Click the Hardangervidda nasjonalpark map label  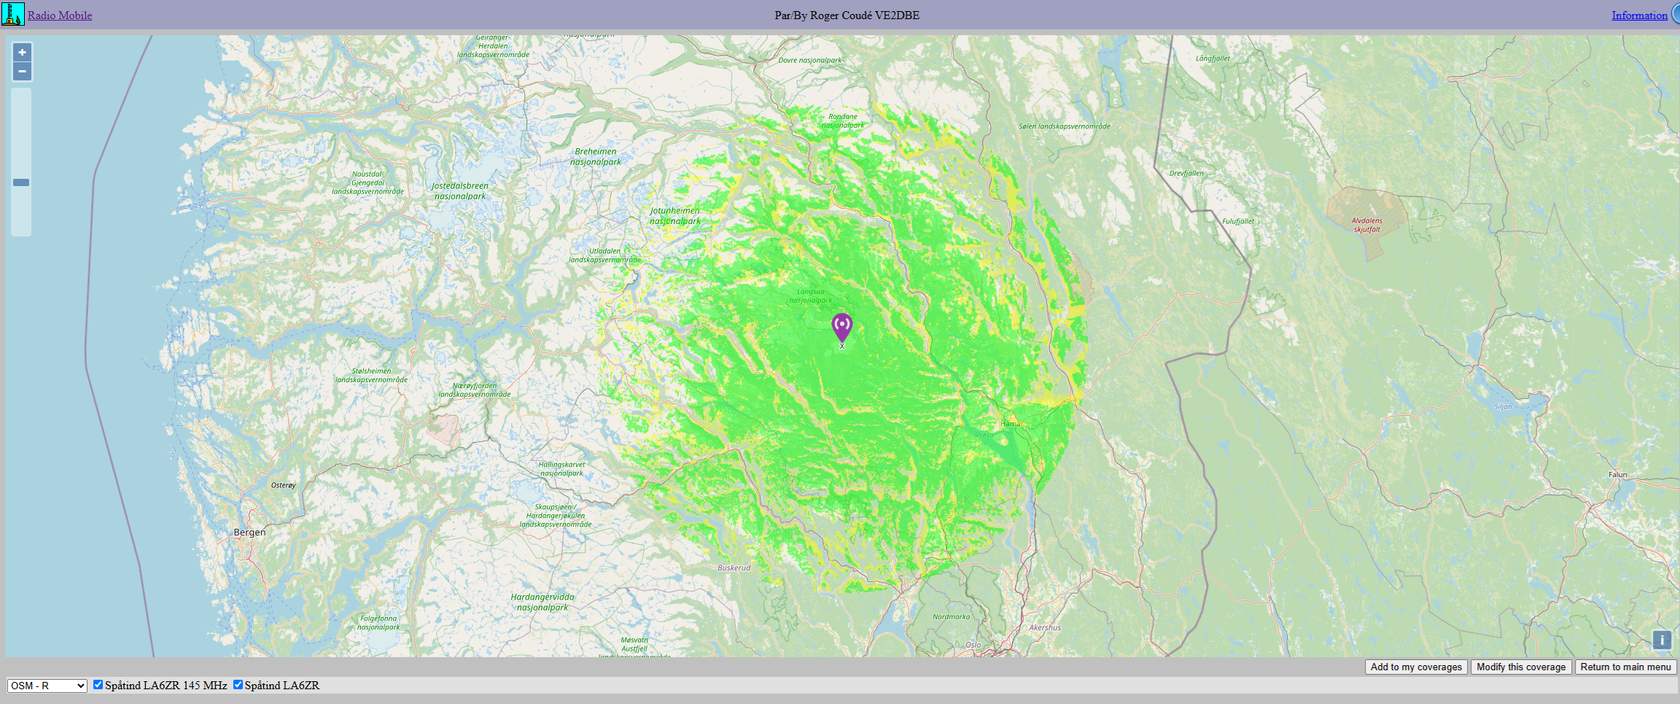point(542,602)
